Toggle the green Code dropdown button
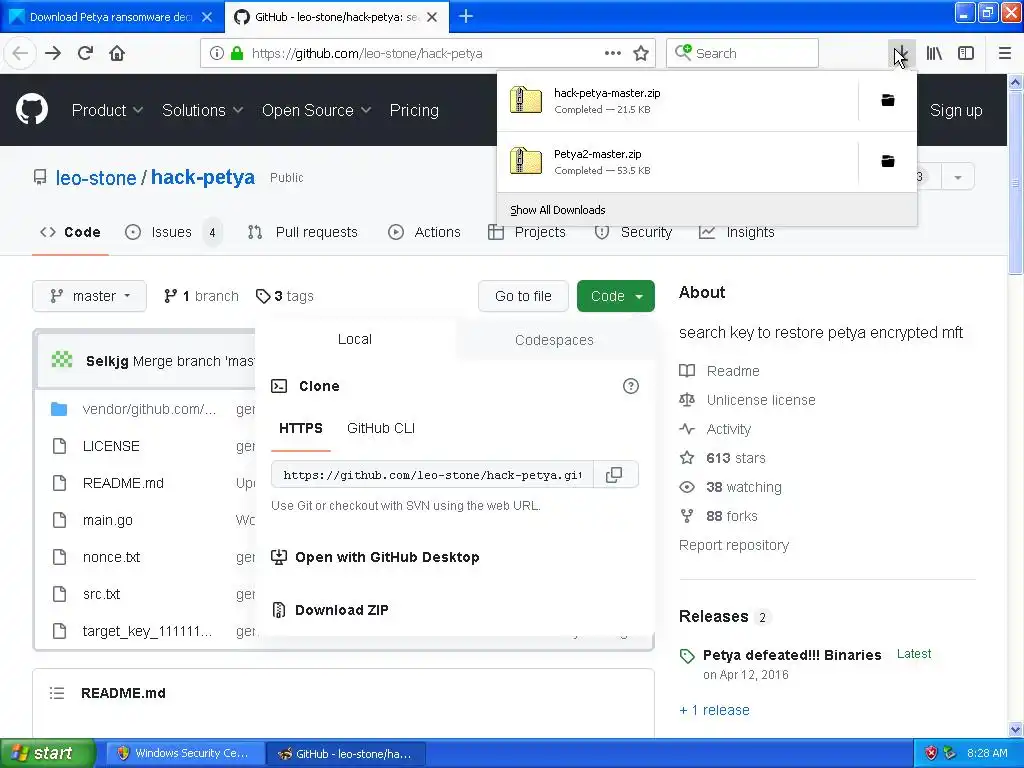This screenshot has width=1024, height=768. coord(616,296)
